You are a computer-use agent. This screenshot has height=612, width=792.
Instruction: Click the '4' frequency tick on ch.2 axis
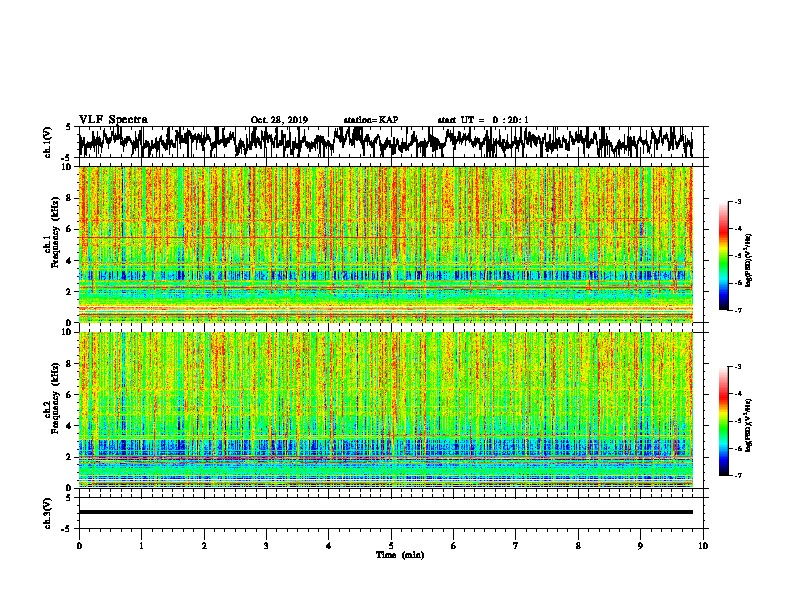coord(70,426)
